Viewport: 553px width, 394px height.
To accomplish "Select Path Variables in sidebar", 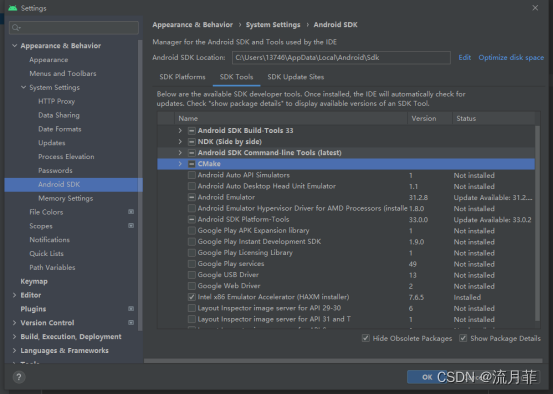I will pyautogui.click(x=52, y=267).
